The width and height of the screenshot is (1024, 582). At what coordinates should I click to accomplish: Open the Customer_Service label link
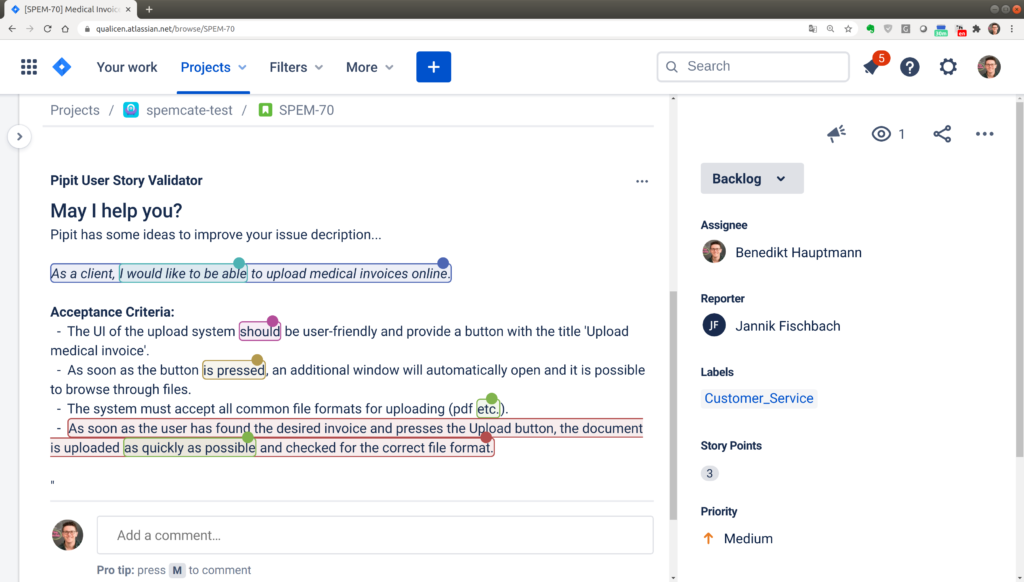pos(758,398)
